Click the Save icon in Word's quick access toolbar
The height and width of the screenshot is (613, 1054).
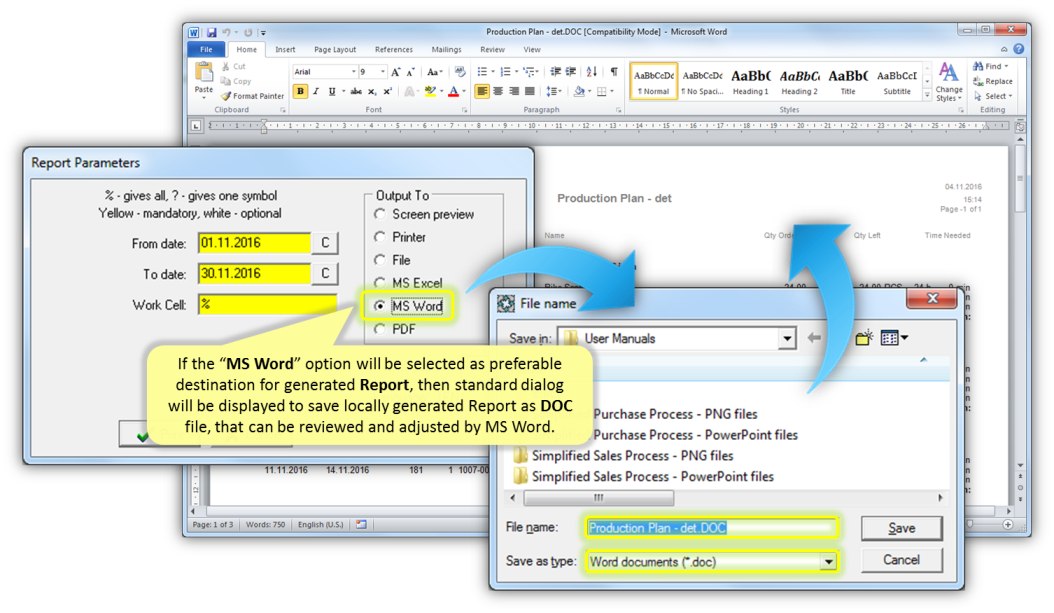pos(212,32)
